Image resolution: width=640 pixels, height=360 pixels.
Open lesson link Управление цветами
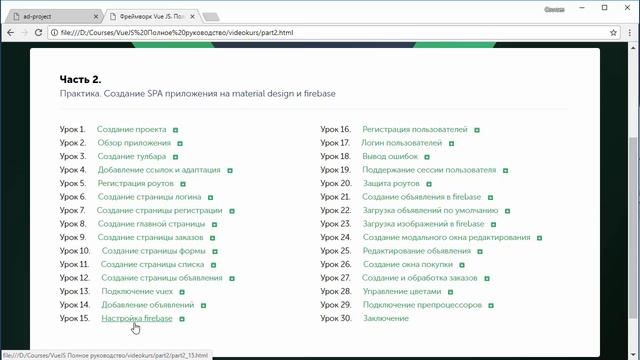[x=402, y=291]
